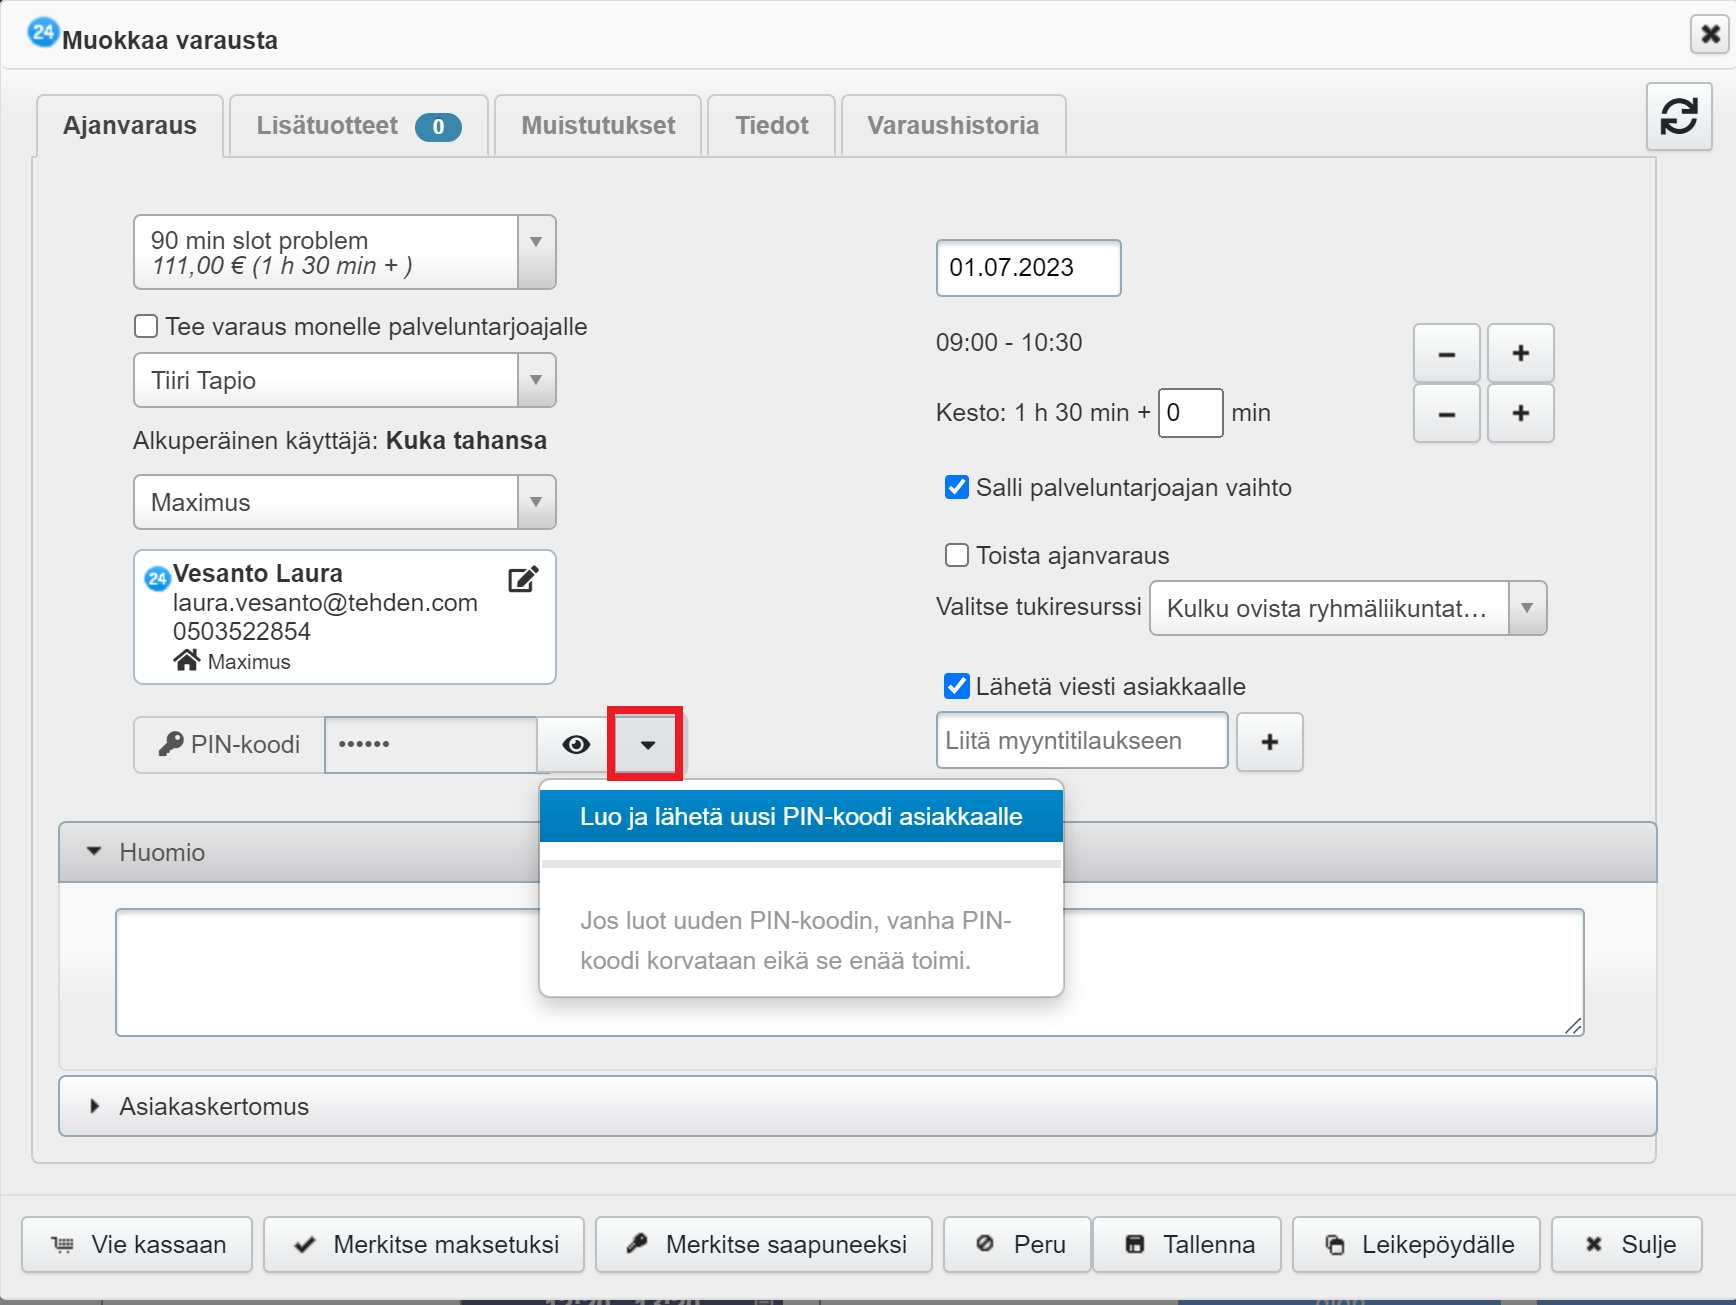Screen dimensions: 1736x1305
Task: Click minus button beside time 09:00 - 10:30
Action: pyautogui.click(x=1446, y=353)
